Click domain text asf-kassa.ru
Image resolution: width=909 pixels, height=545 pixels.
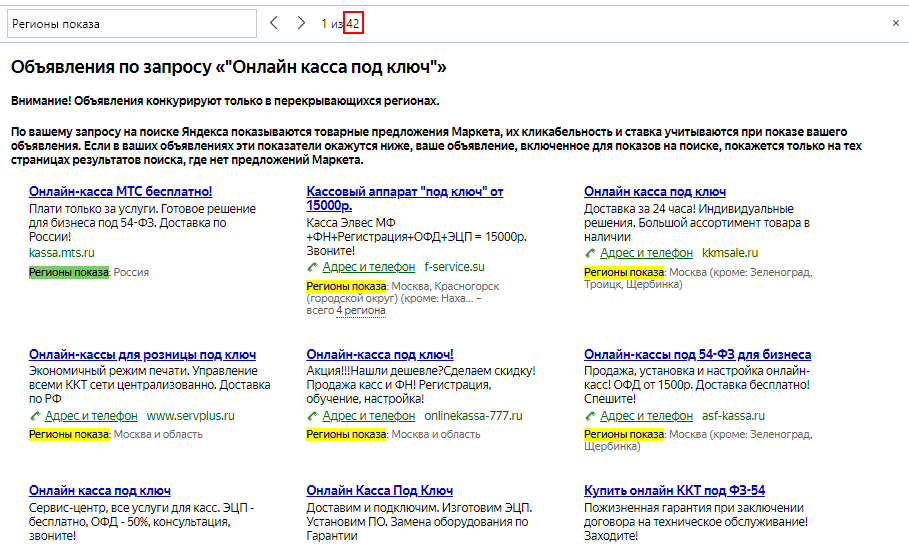[733, 416]
